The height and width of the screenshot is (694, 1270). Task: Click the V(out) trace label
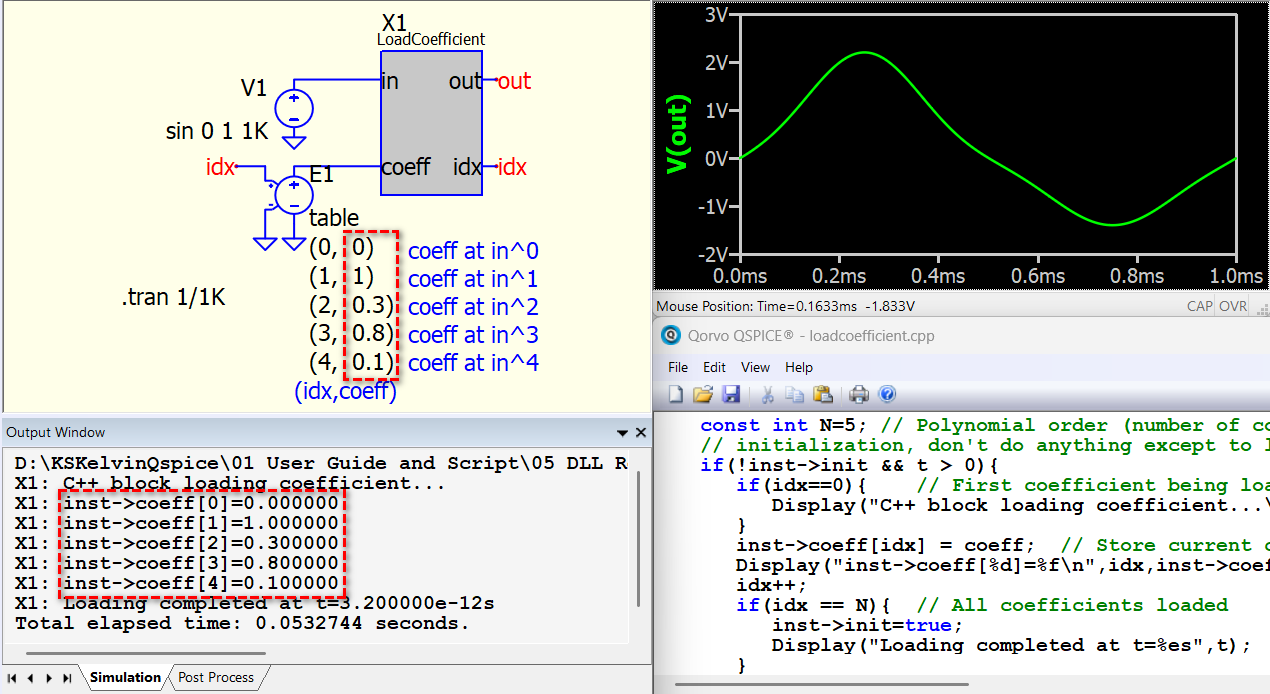(x=679, y=133)
